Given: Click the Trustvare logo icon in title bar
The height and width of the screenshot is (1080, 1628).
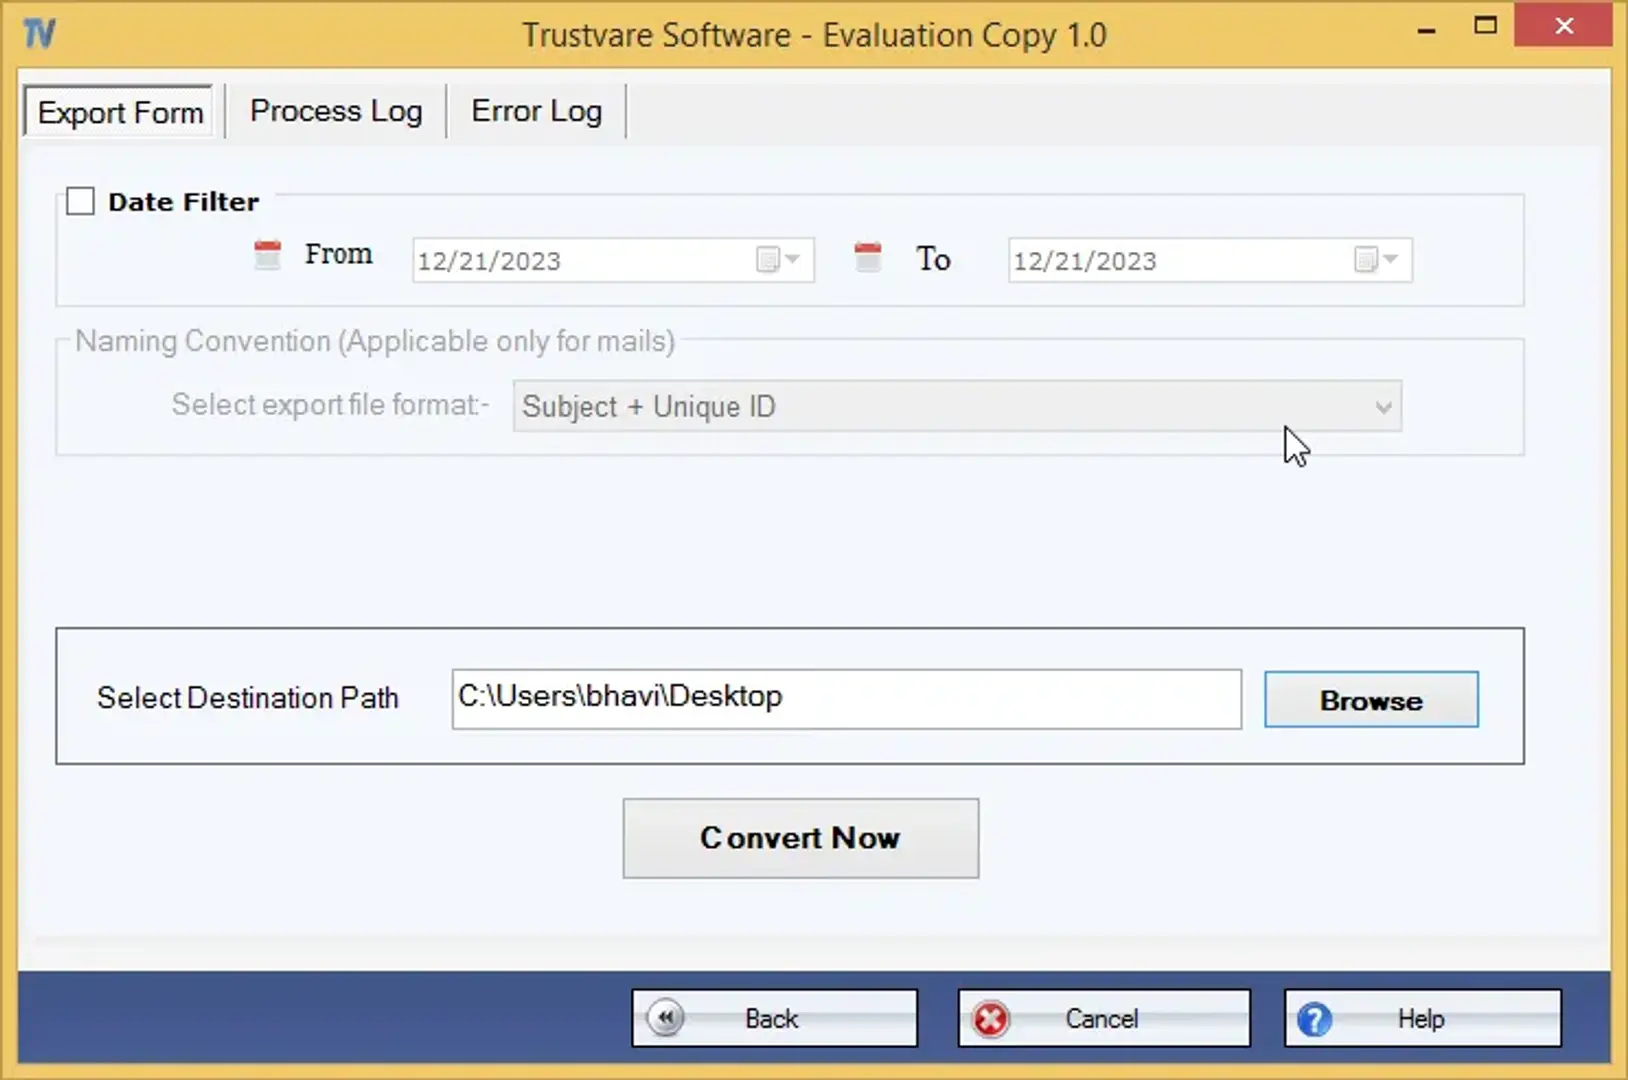Looking at the screenshot, I should 39,34.
